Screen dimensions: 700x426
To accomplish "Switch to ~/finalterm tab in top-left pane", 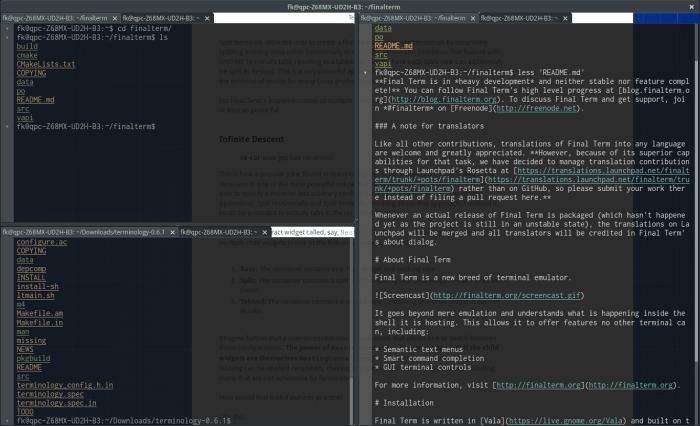I will click(55, 18).
